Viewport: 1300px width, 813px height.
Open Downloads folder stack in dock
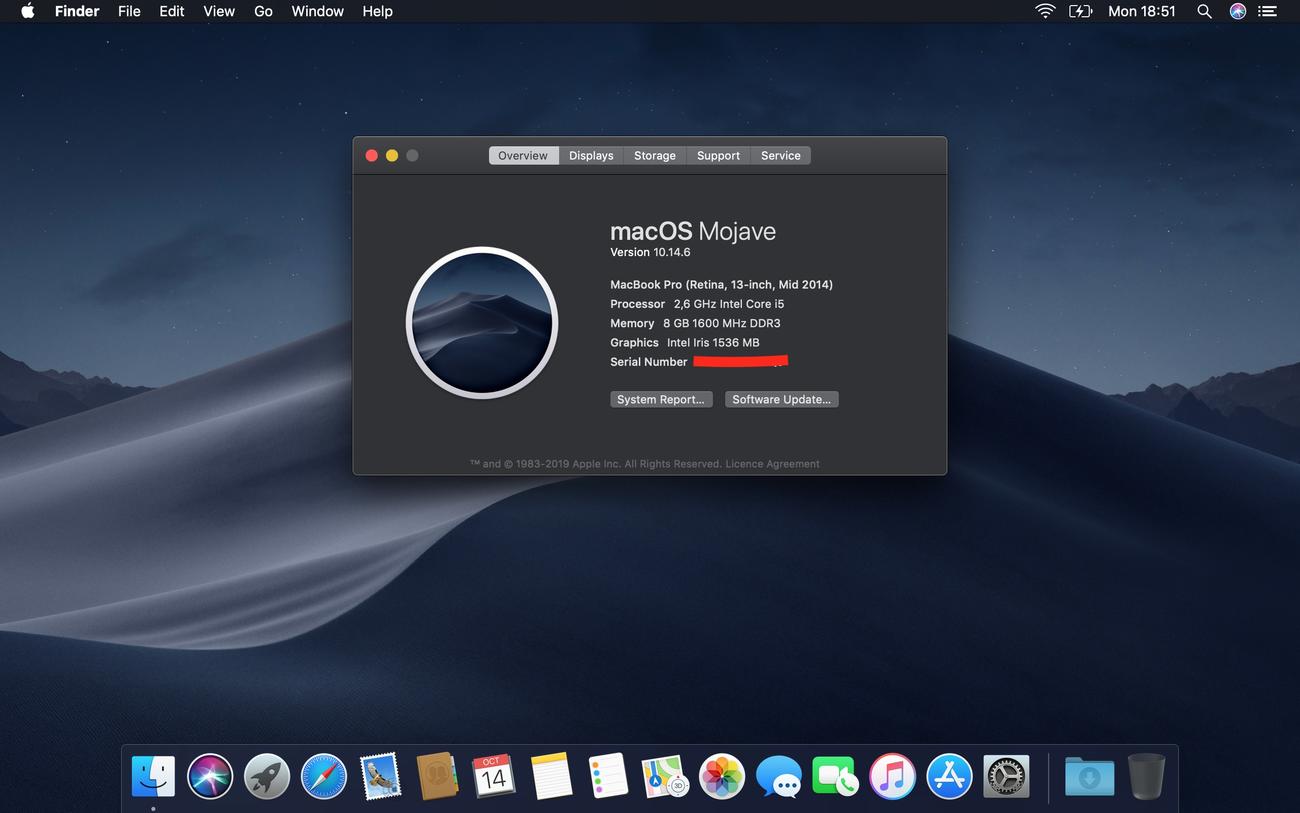1089,776
